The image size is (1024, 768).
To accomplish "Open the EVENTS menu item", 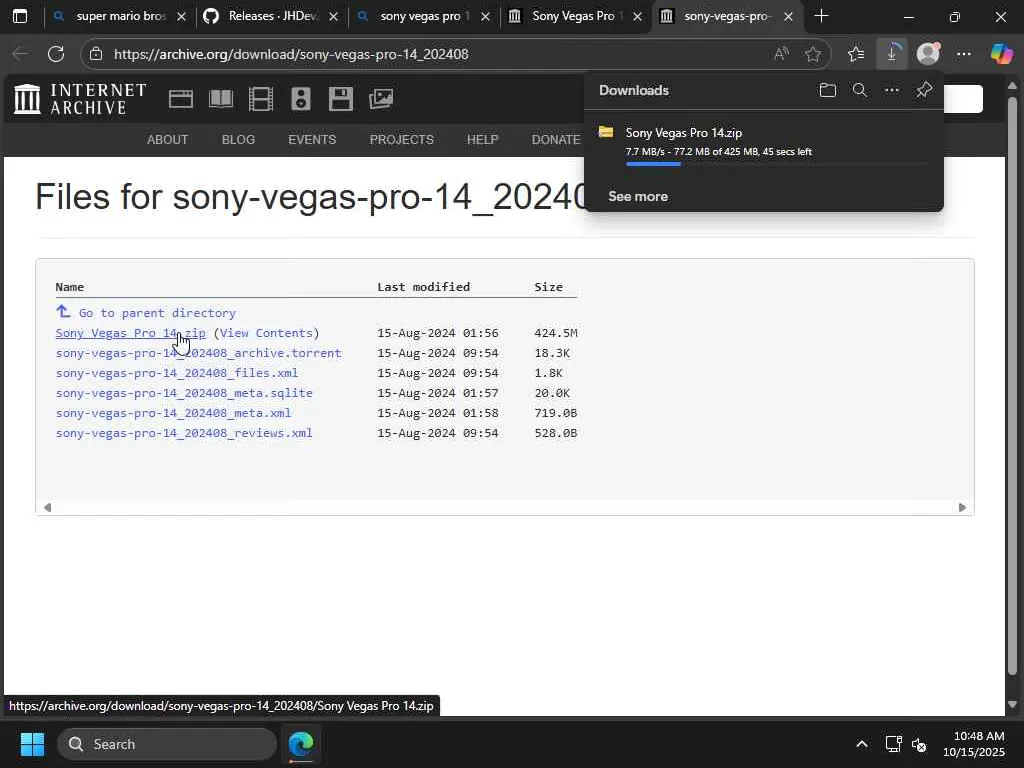I will click(x=312, y=140).
